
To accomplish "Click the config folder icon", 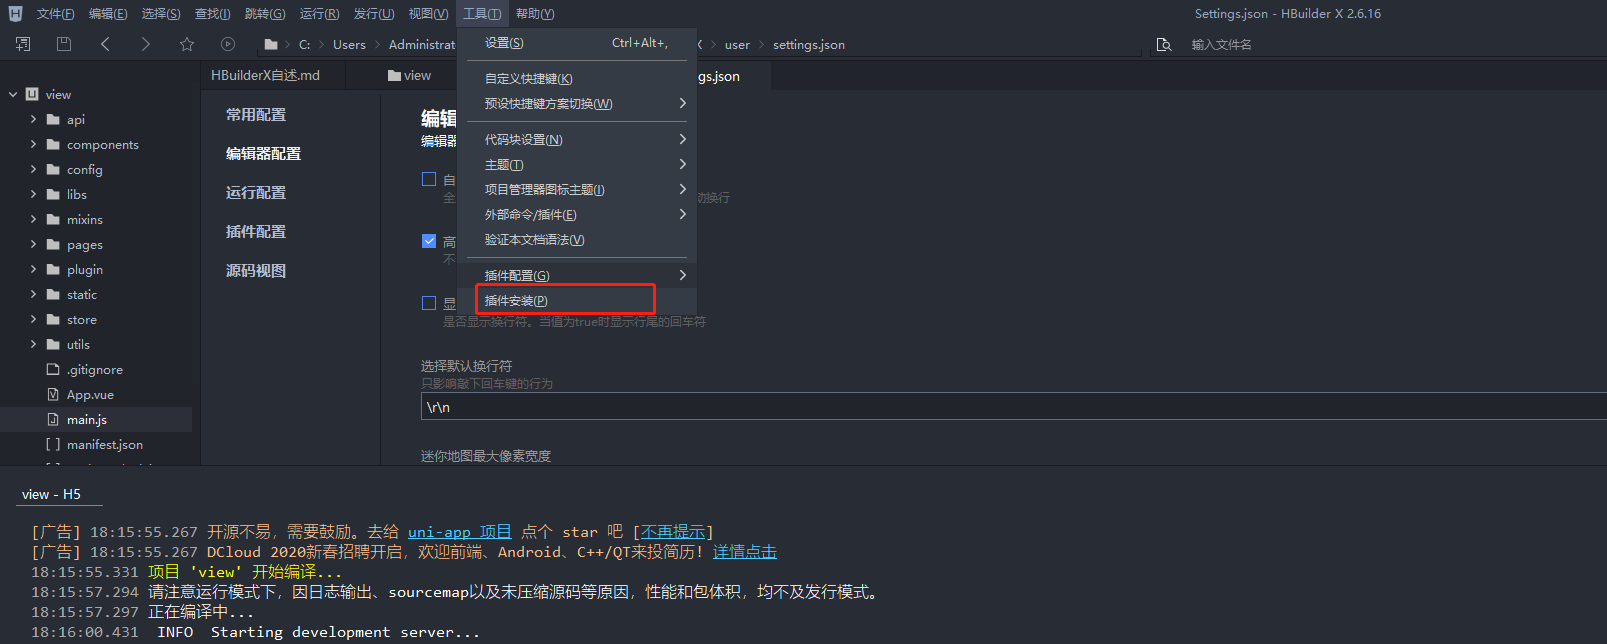I will (54, 169).
